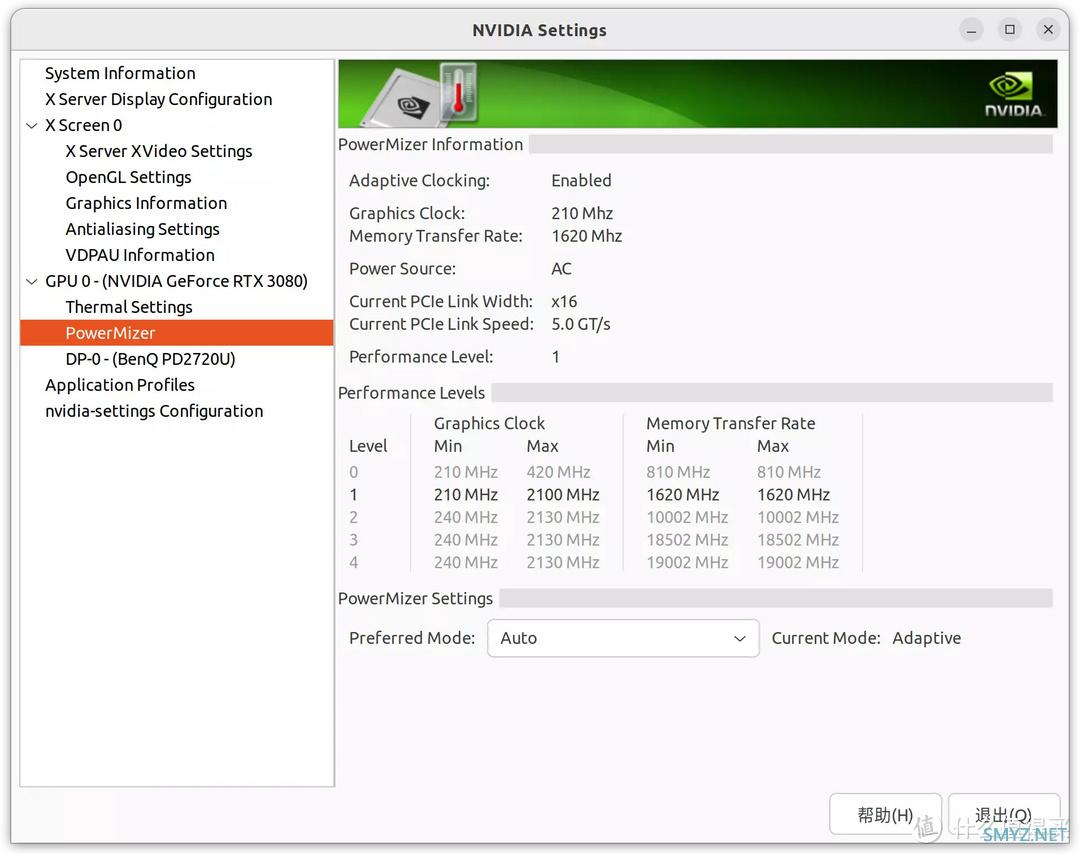Click level 1 max graphics clock '2100 MHz'
This screenshot has height=854, width=1080.
coord(563,494)
